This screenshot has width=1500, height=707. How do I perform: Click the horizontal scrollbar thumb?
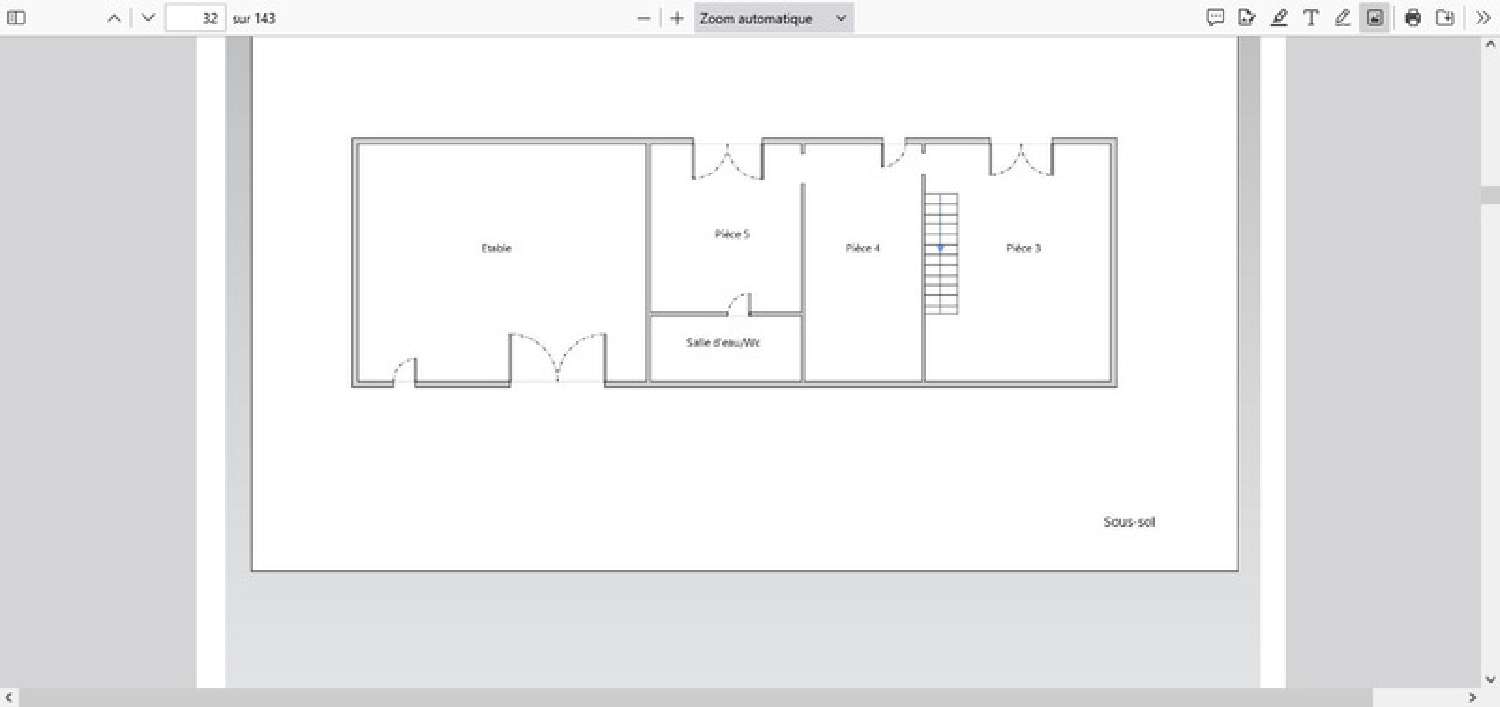pos(695,698)
